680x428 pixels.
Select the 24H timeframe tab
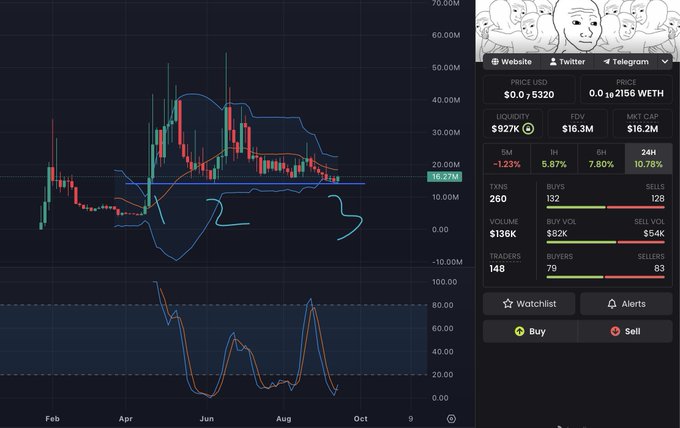tap(648, 159)
